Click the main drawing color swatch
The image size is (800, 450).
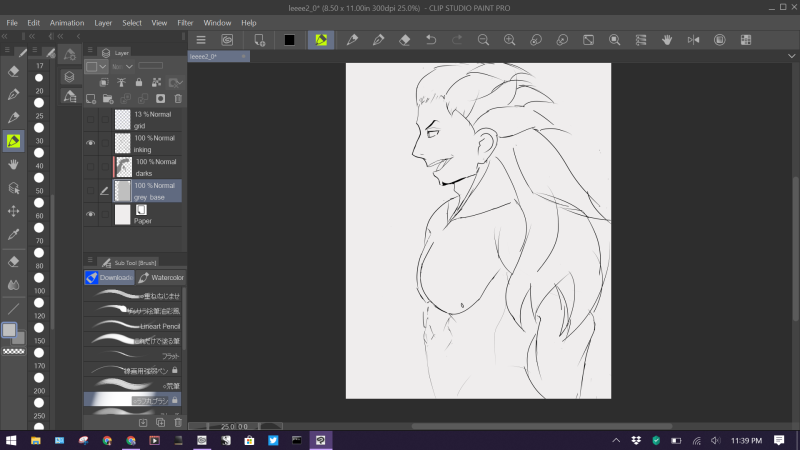[10, 329]
